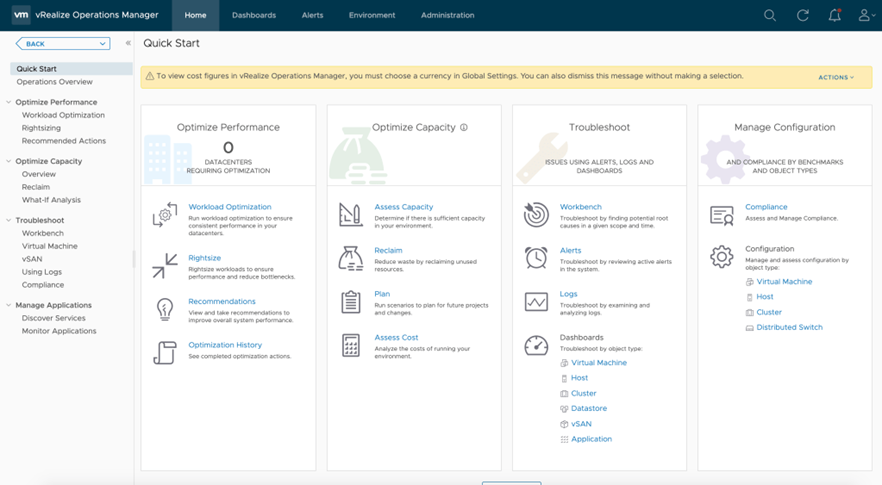Viewport: 882px width, 485px height.
Task: Open the global search magnifier icon
Action: coord(770,15)
